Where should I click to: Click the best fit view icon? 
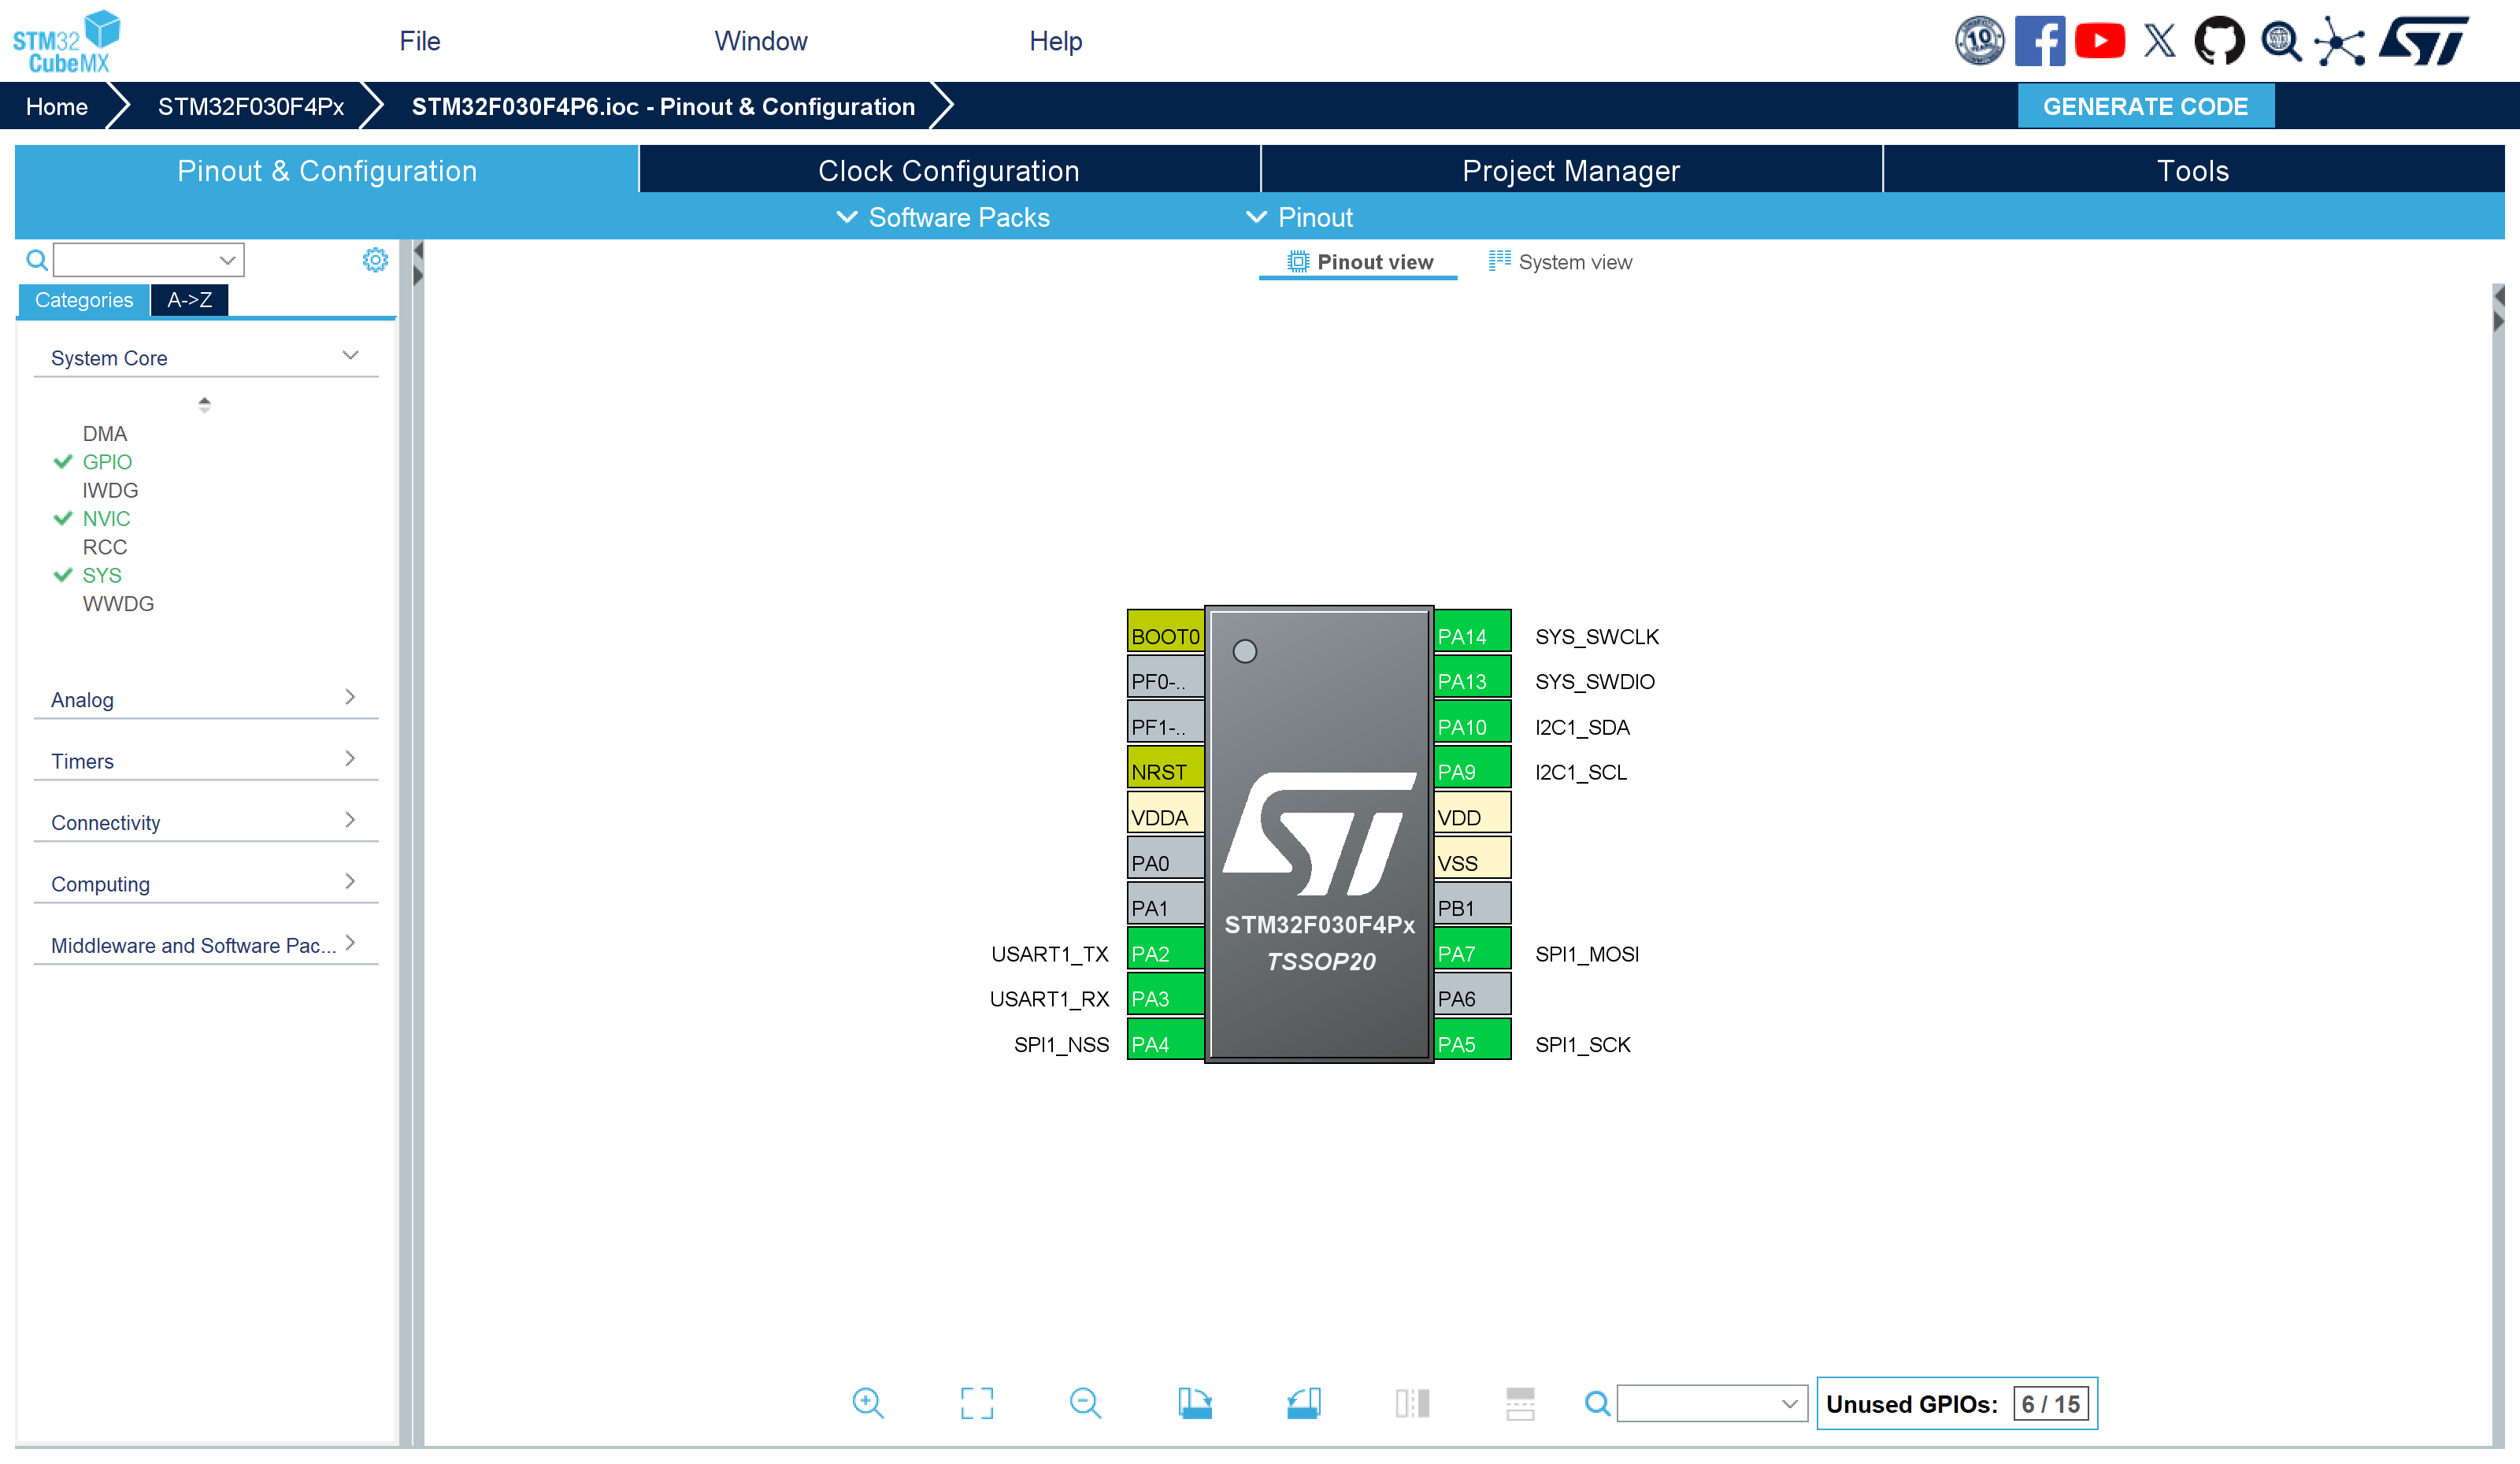pos(977,1404)
